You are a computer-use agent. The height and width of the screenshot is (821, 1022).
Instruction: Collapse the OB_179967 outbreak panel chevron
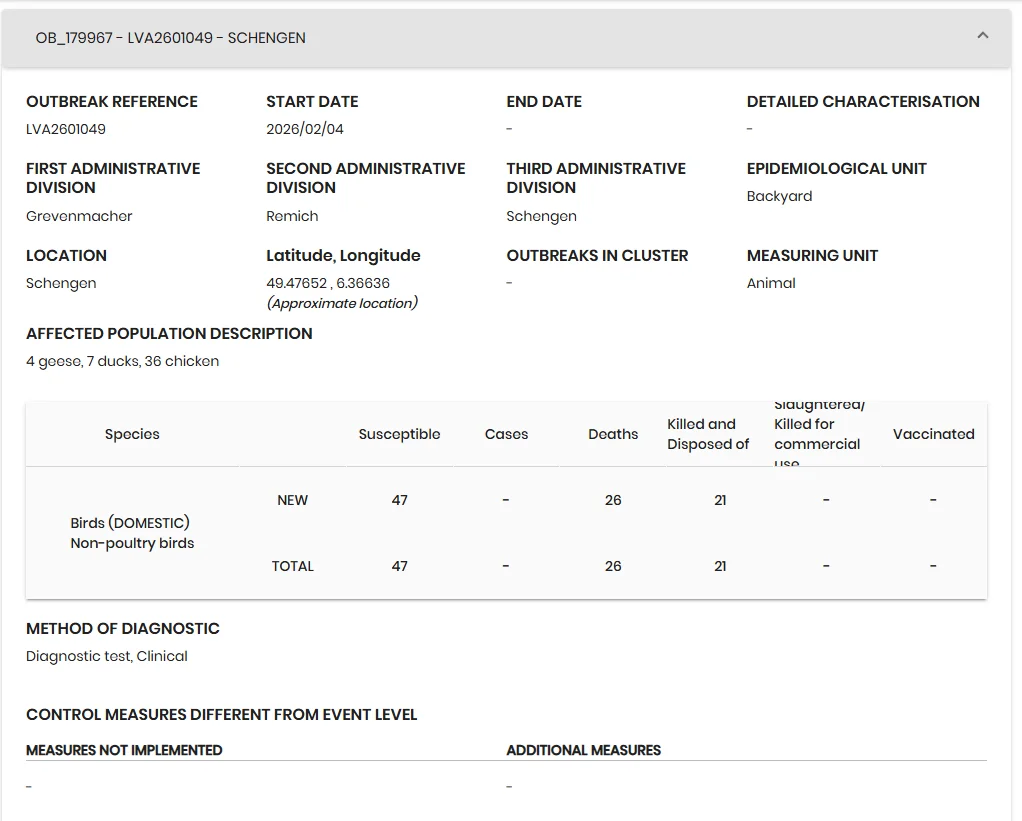pyautogui.click(x=982, y=36)
